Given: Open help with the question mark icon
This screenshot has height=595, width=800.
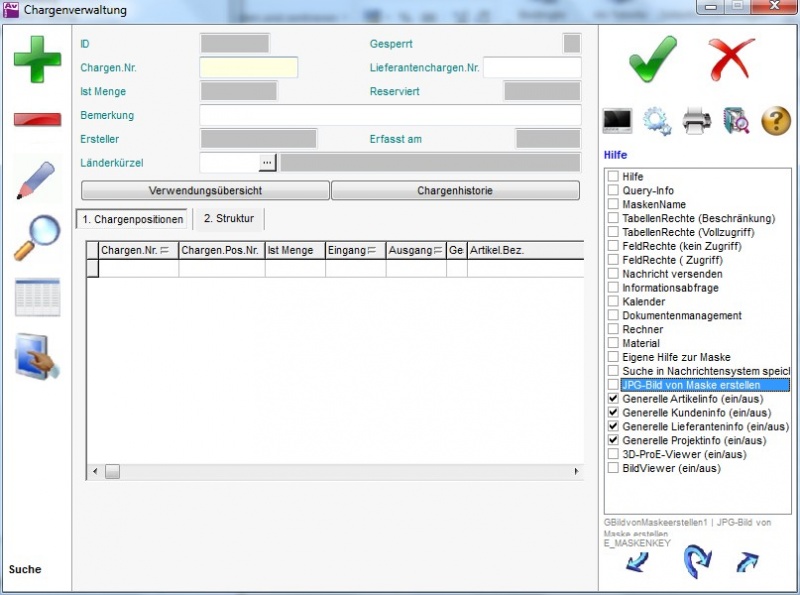Looking at the screenshot, I should click(x=776, y=121).
